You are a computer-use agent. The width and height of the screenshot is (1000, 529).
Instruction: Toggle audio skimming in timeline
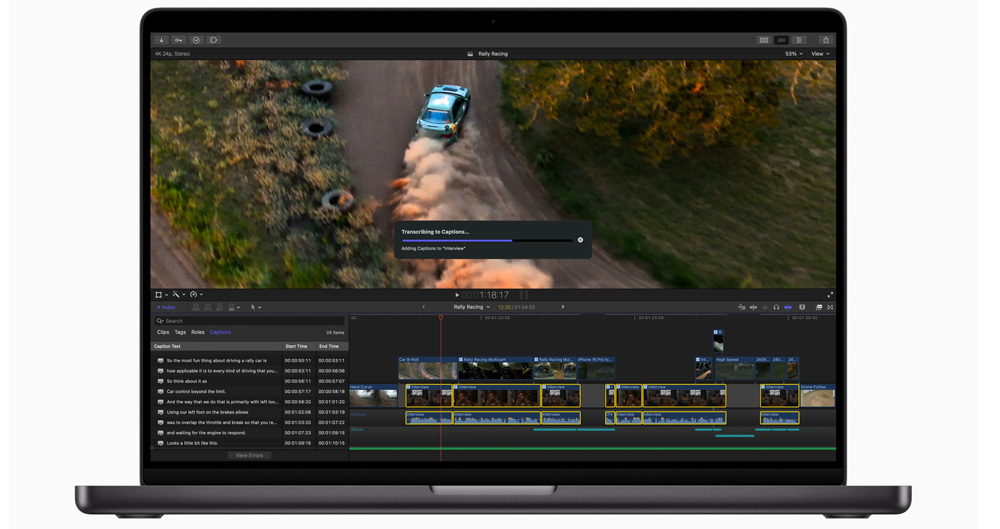coord(753,308)
